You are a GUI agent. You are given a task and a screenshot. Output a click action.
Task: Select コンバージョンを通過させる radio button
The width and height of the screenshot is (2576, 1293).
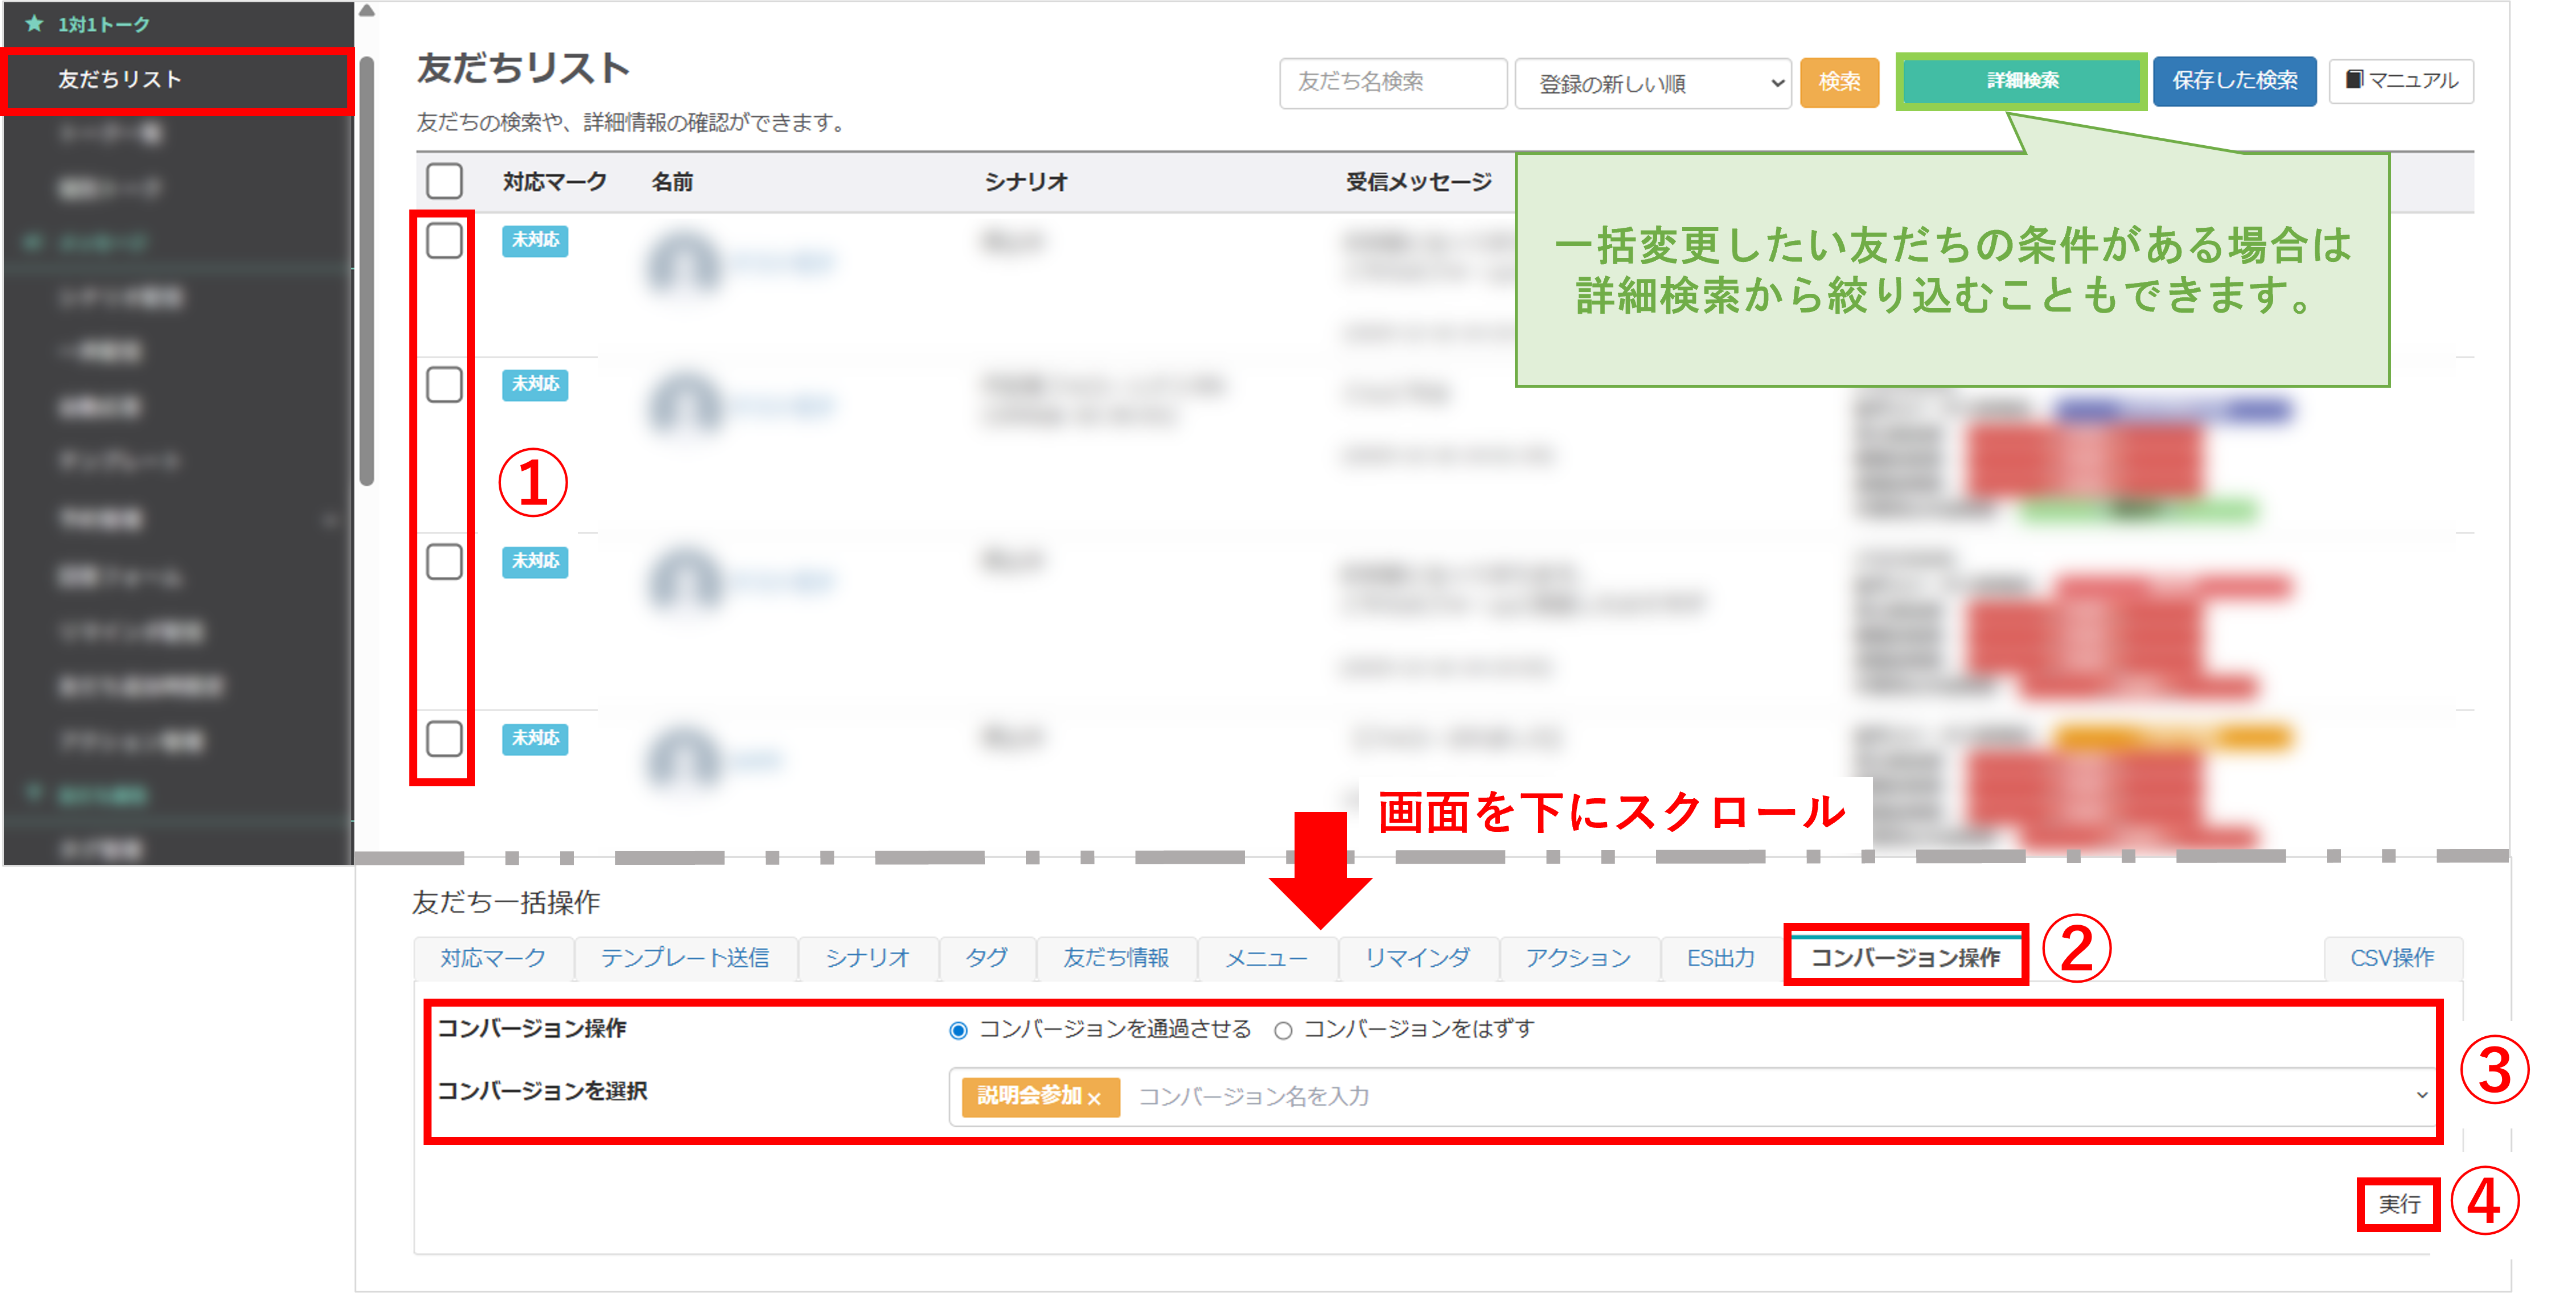pyautogui.click(x=958, y=1030)
